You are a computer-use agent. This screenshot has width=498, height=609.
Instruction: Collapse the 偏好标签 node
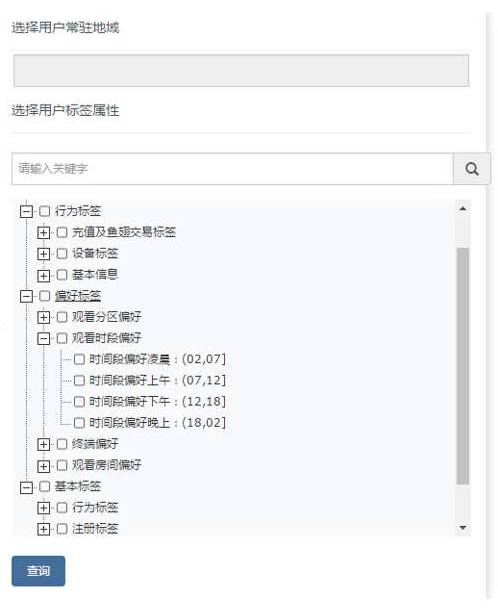[26, 296]
